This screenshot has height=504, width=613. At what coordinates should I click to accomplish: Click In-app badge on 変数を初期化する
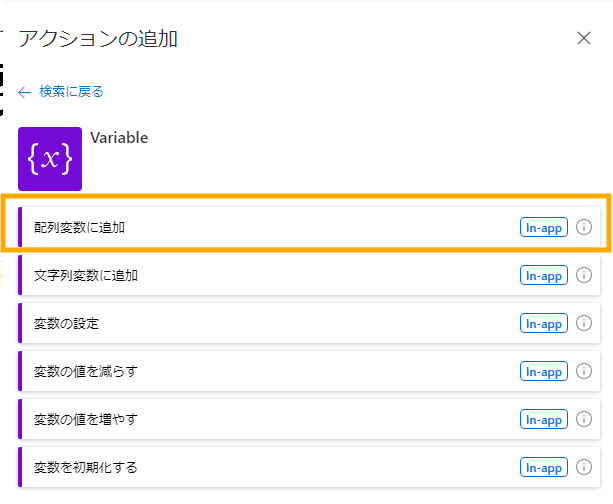pyautogui.click(x=544, y=467)
